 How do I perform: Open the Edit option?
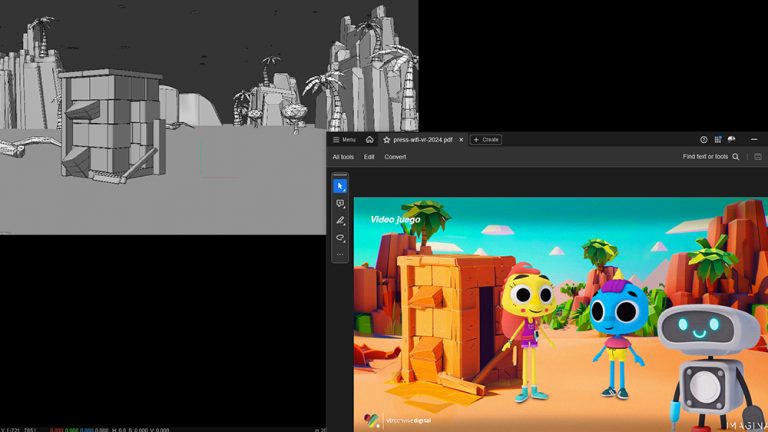369,157
